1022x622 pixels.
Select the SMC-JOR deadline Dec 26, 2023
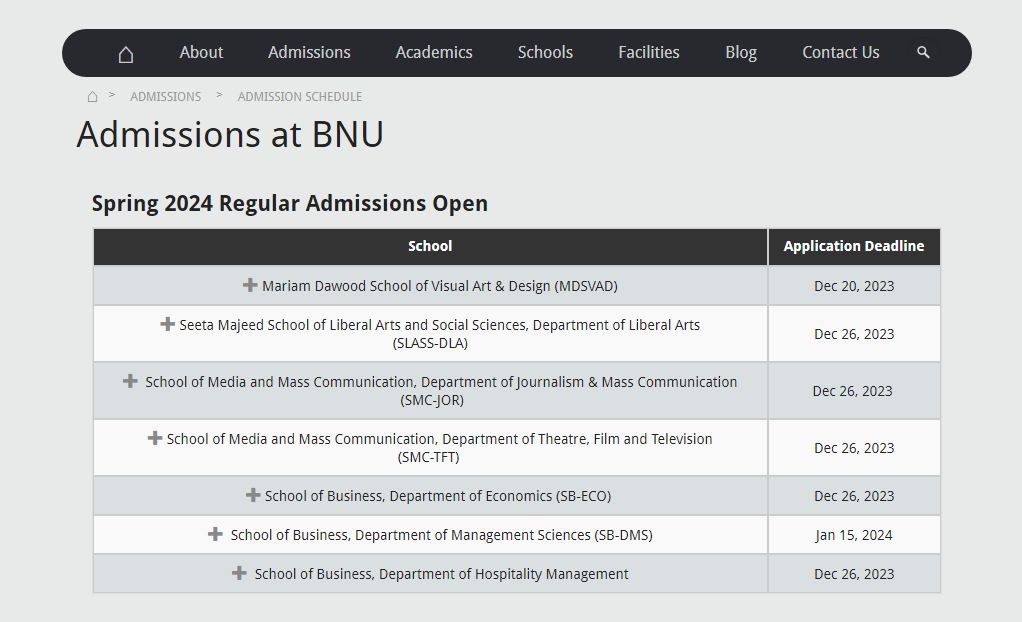click(x=853, y=391)
